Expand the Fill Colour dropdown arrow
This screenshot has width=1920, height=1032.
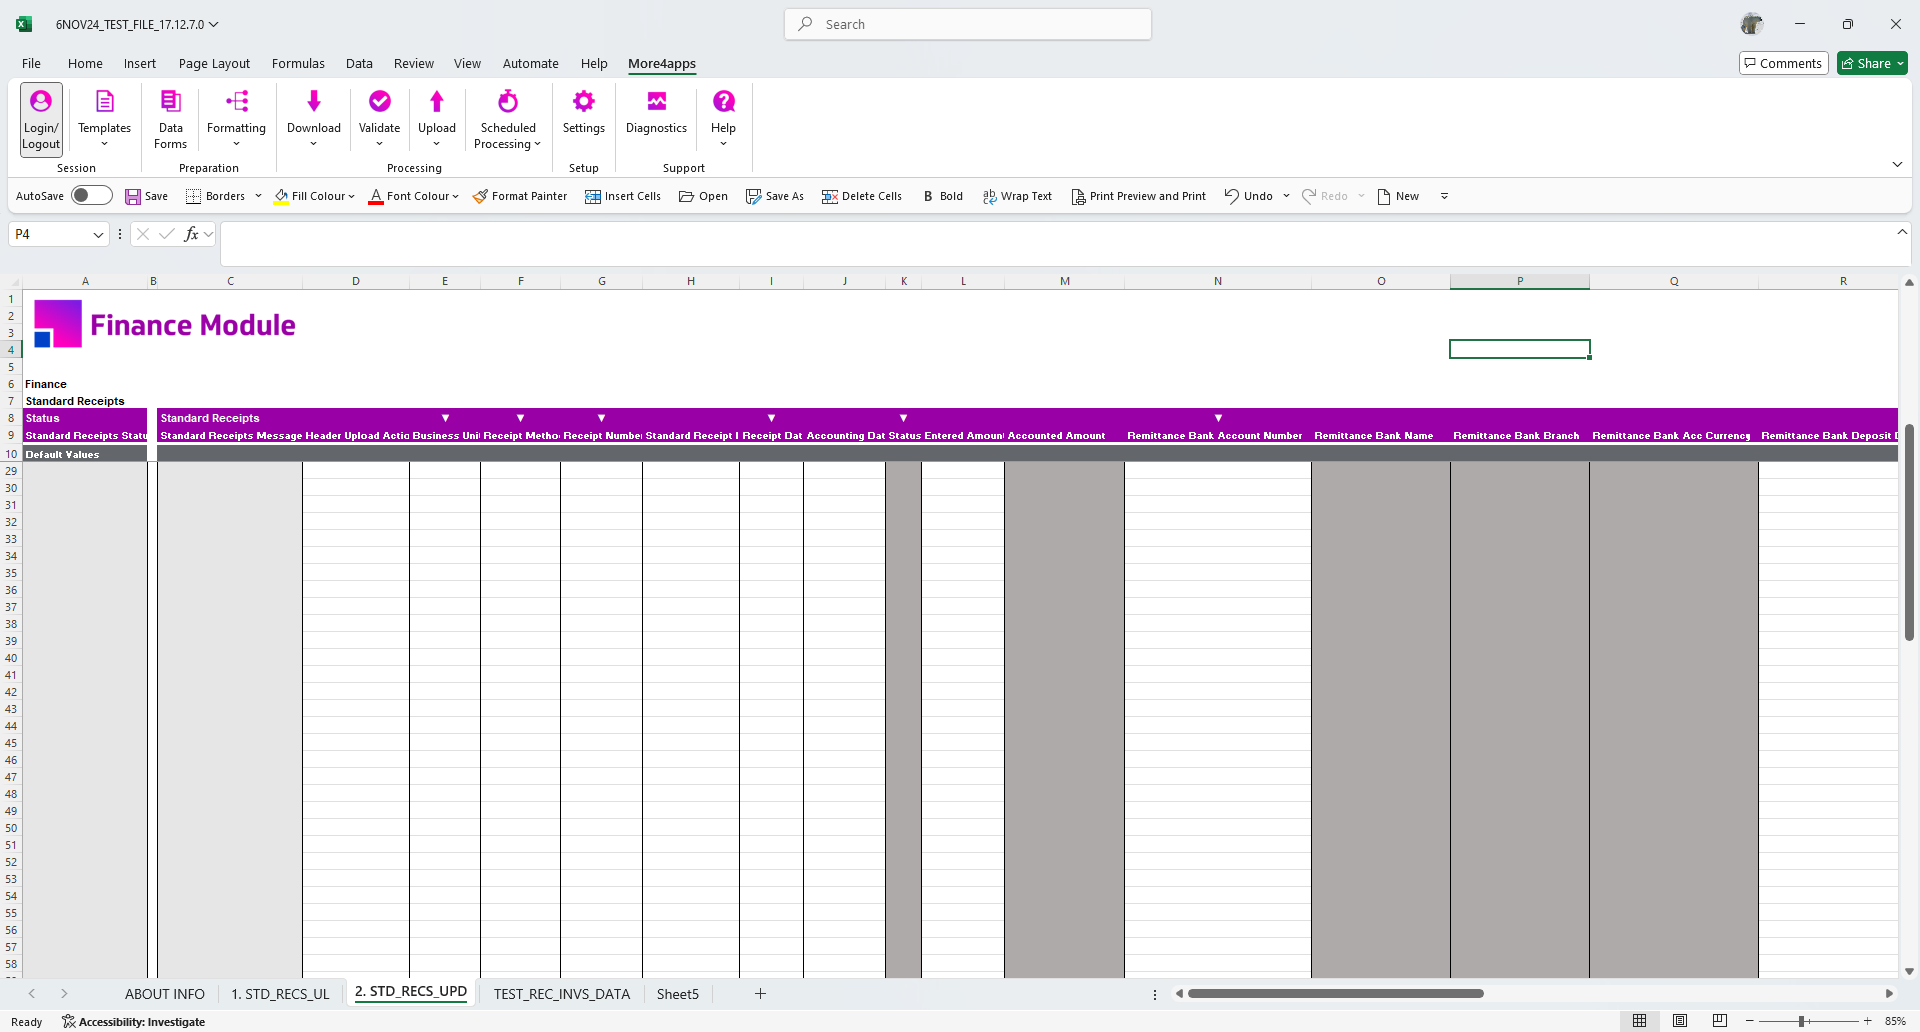352,197
